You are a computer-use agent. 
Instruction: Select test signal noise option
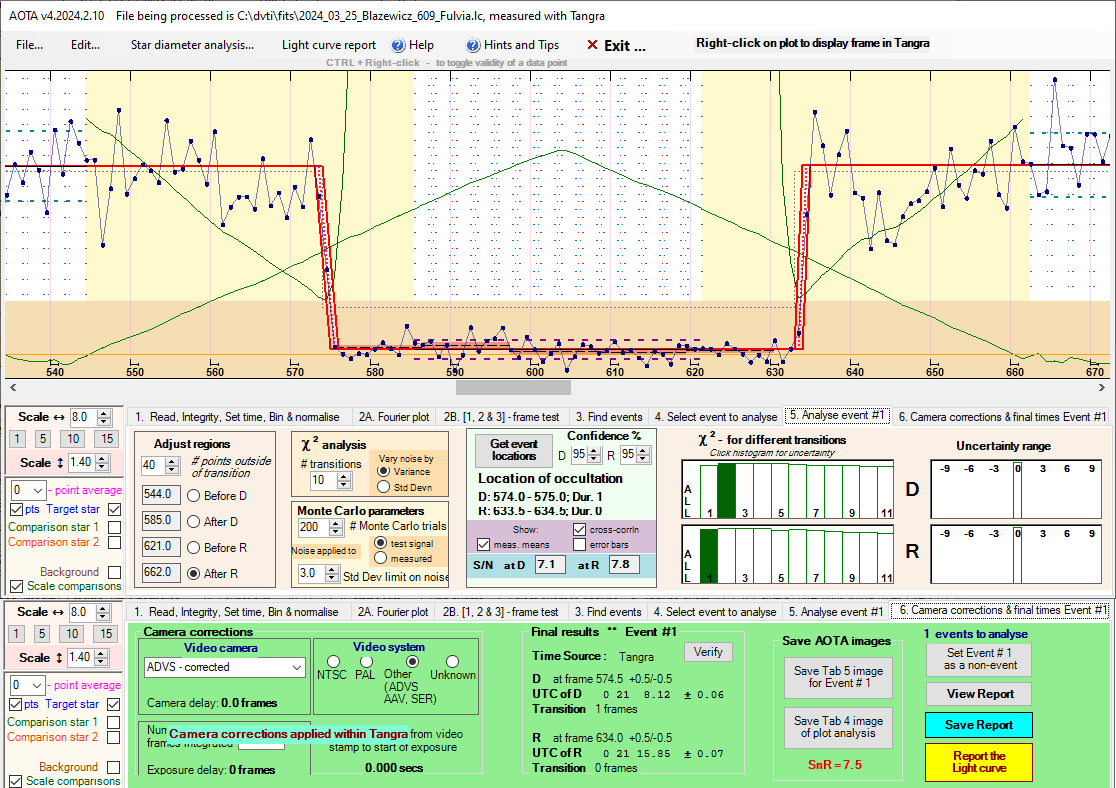tap(381, 543)
